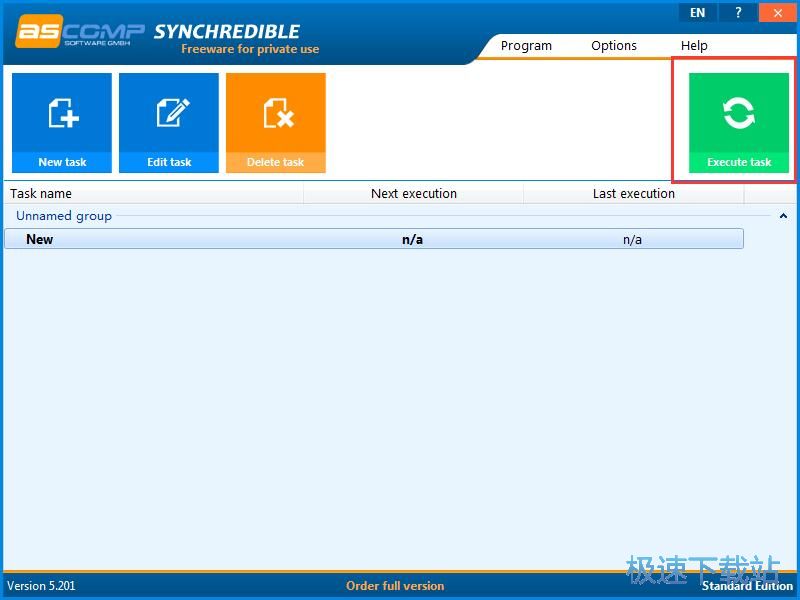The width and height of the screenshot is (800, 600).
Task: Click the Last execution n/a value
Action: (632, 239)
